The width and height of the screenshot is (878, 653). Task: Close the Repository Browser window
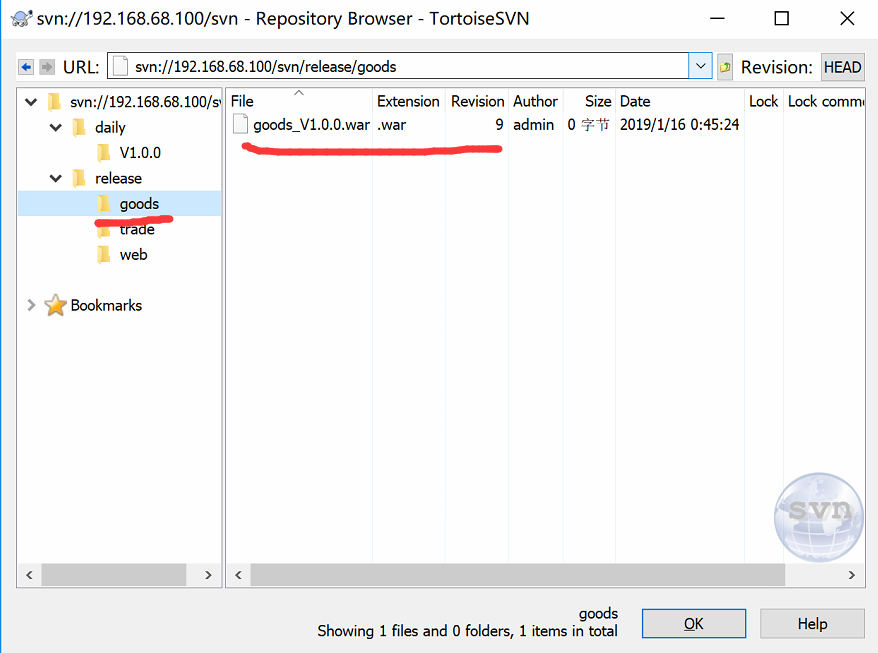coord(847,18)
